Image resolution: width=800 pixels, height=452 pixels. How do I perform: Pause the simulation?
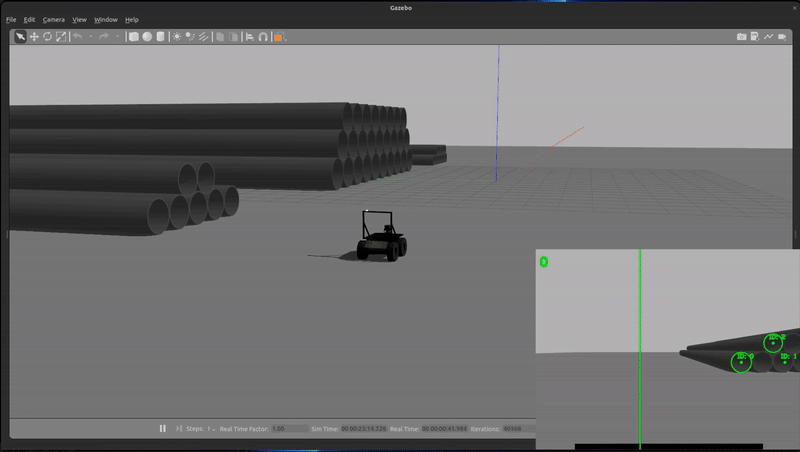pyautogui.click(x=163, y=429)
